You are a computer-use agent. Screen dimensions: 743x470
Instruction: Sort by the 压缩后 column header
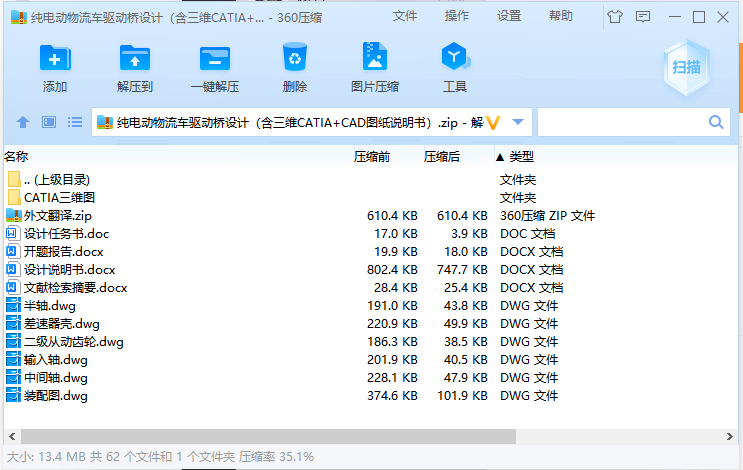[442, 156]
